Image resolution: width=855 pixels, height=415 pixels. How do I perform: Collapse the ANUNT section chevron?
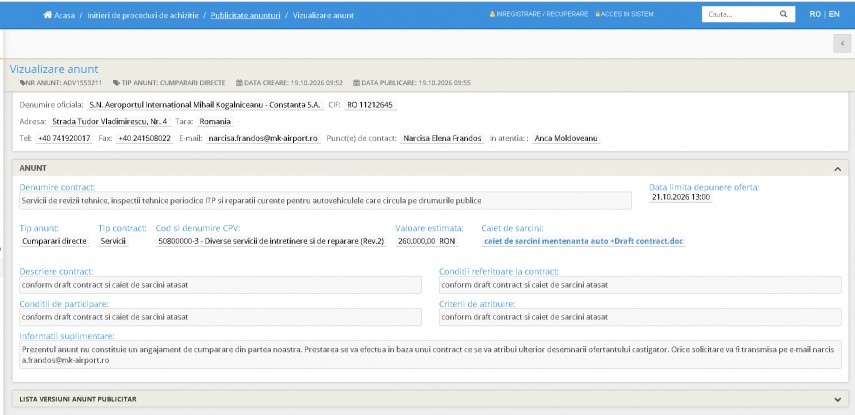tap(838, 169)
